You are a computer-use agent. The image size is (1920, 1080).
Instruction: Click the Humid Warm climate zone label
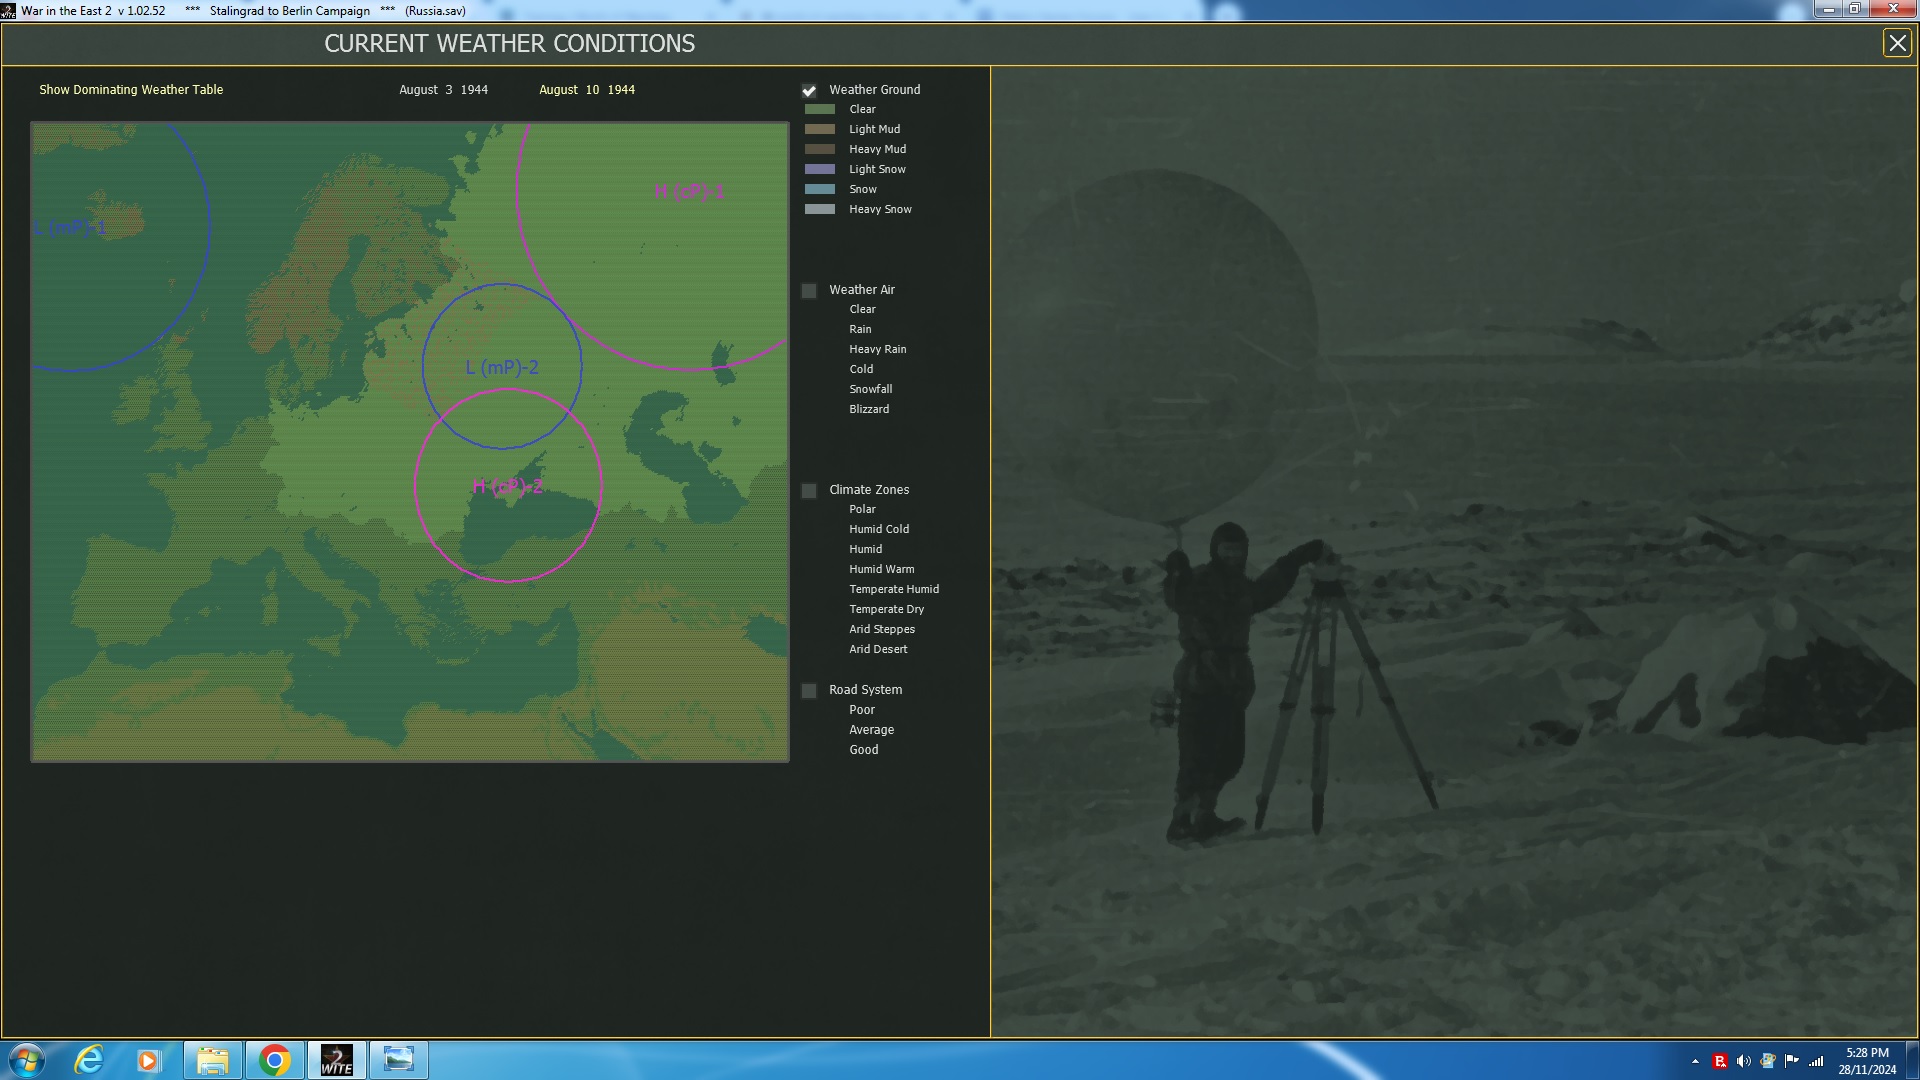click(x=882, y=569)
